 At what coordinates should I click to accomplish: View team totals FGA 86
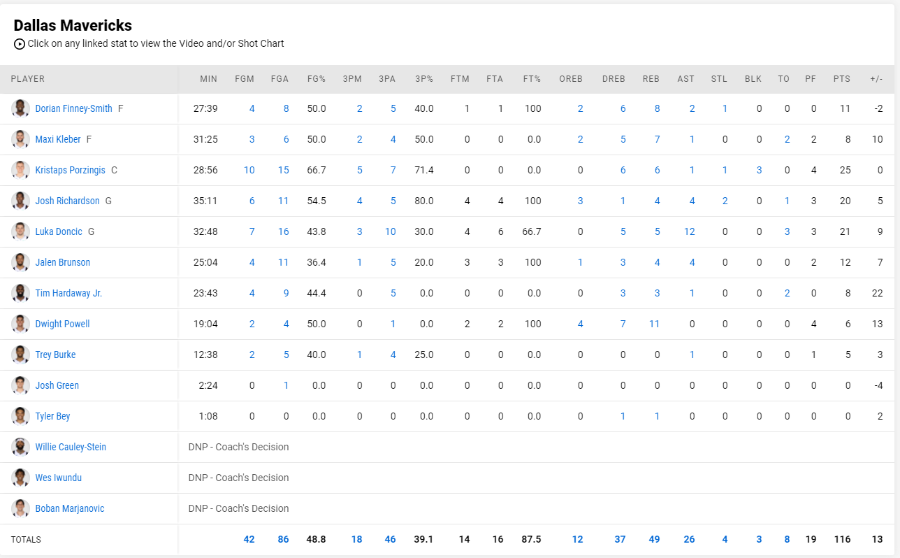[284, 539]
